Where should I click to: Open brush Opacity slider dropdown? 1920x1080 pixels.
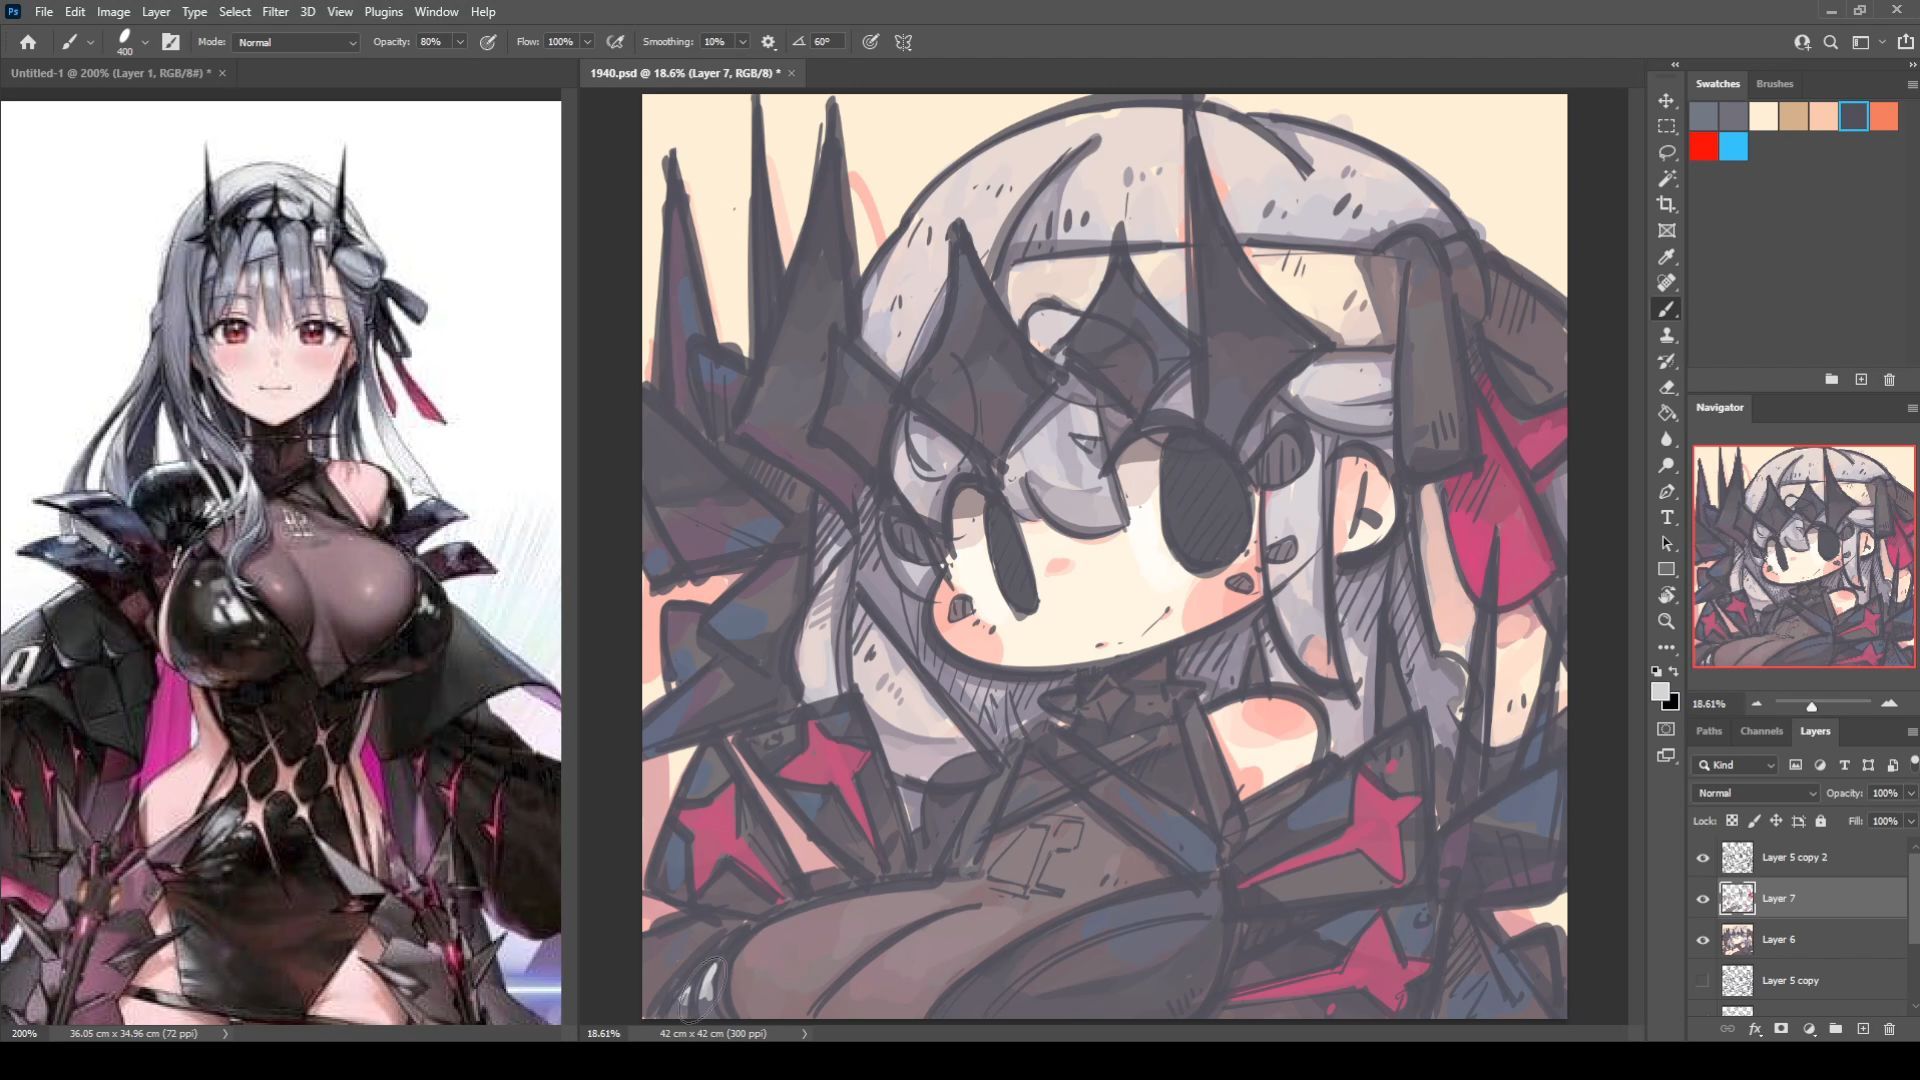[x=460, y=42]
